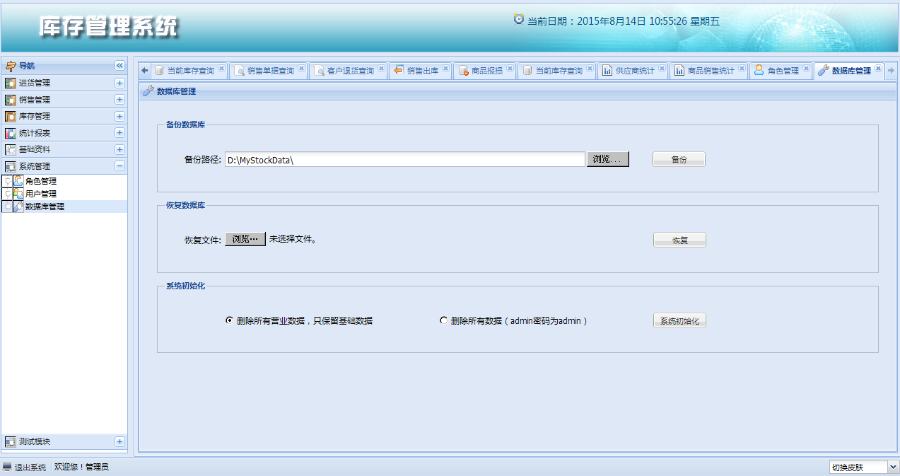This screenshot has height=476, width=900.
Task: Click the 恢复 restore button
Action: [x=680, y=240]
